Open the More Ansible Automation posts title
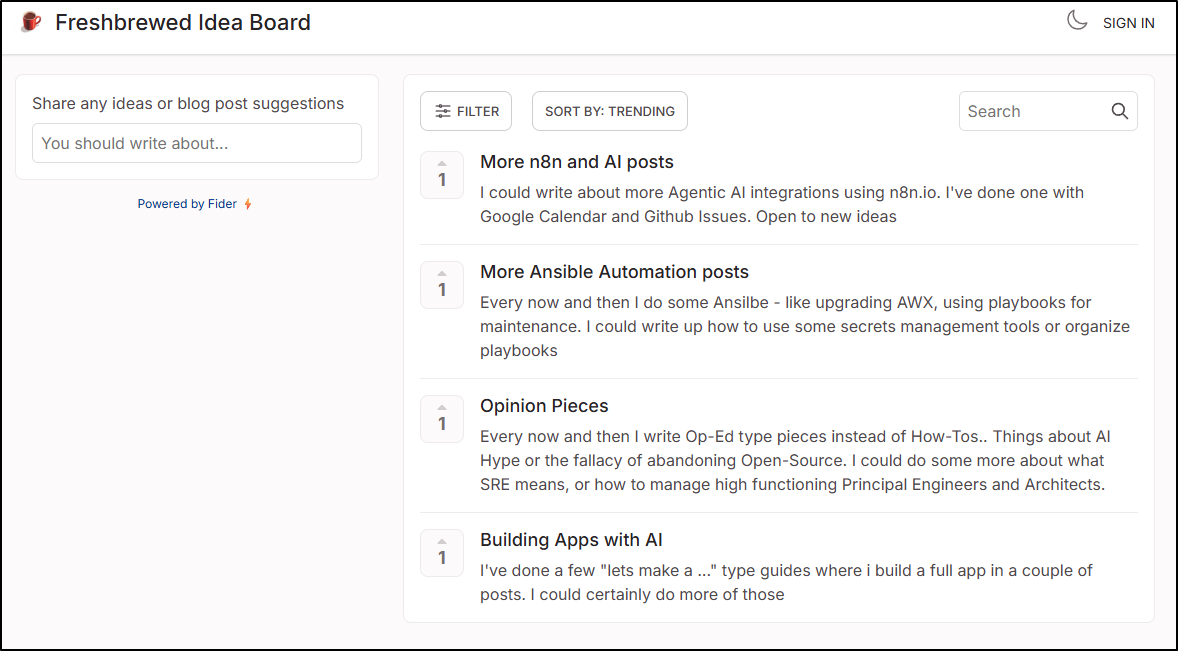 coord(614,272)
